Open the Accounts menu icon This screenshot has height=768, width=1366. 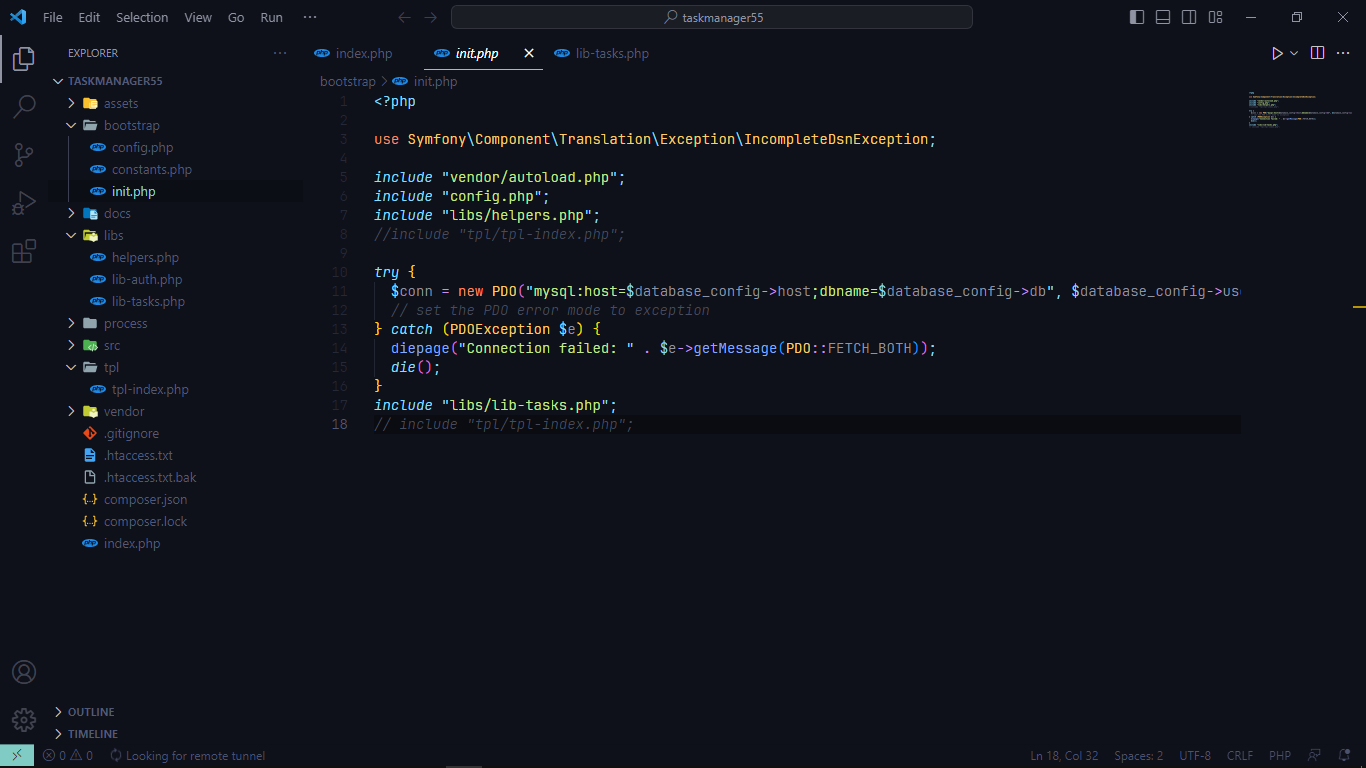pyautogui.click(x=24, y=672)
